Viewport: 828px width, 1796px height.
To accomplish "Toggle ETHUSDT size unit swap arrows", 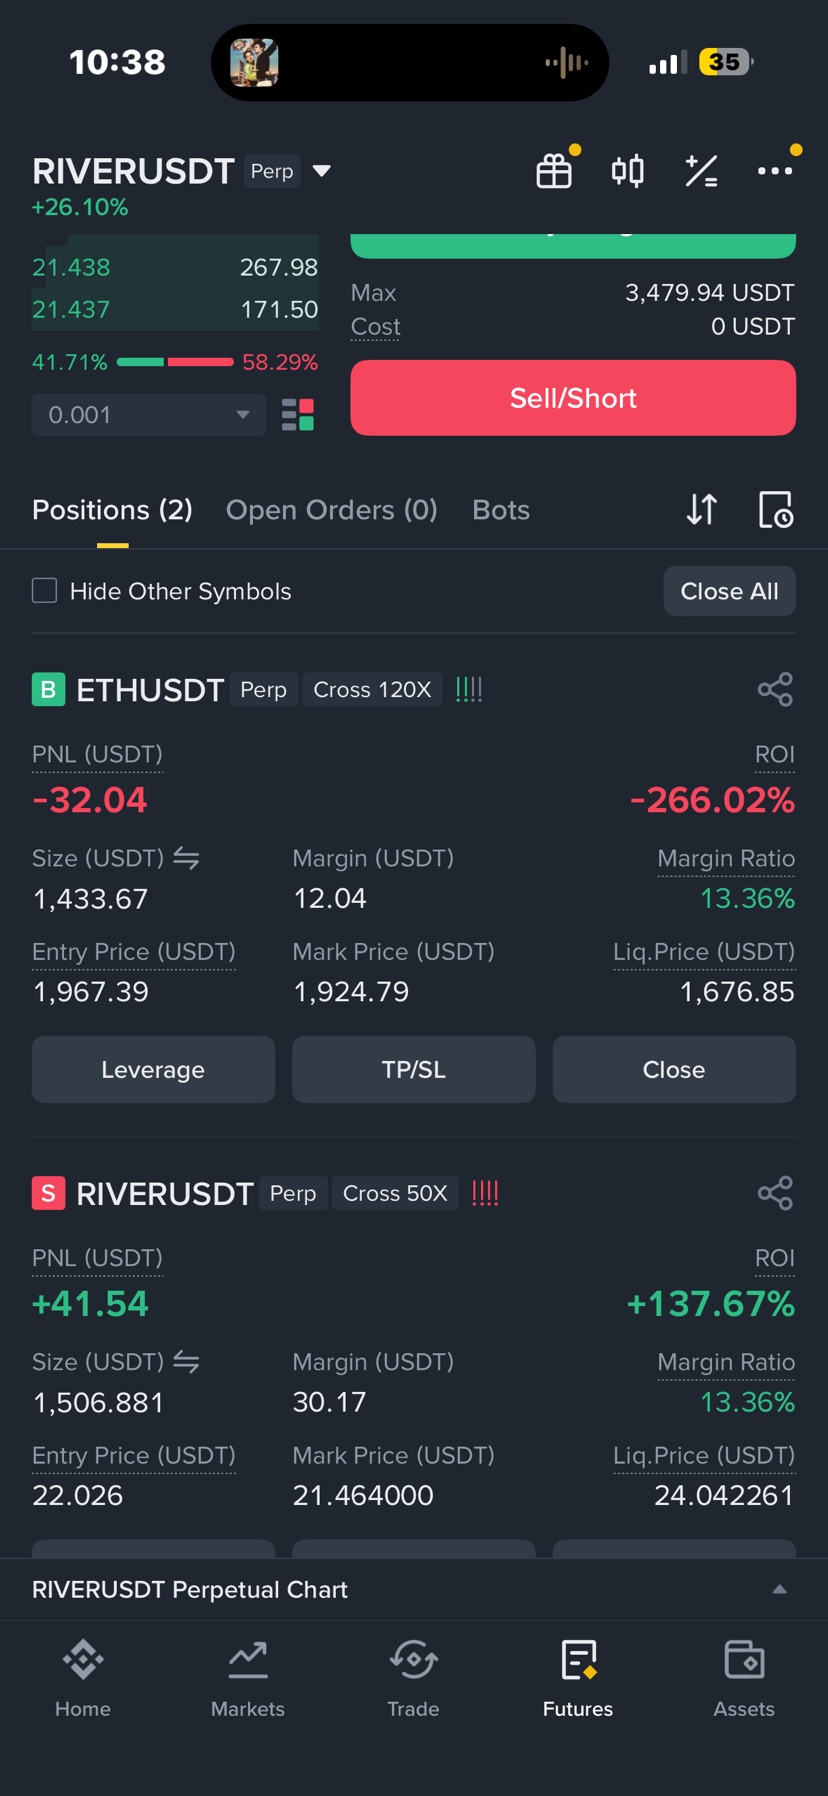I will coord(186,858).
